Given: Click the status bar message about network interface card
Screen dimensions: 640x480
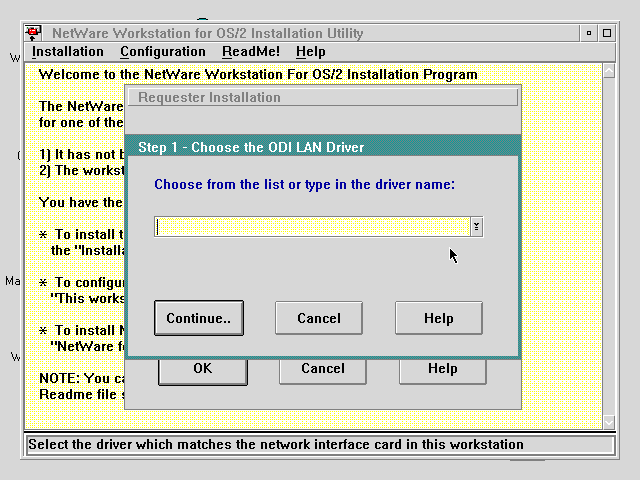Looking at the screenshot, I should click(x=276, y=444).
